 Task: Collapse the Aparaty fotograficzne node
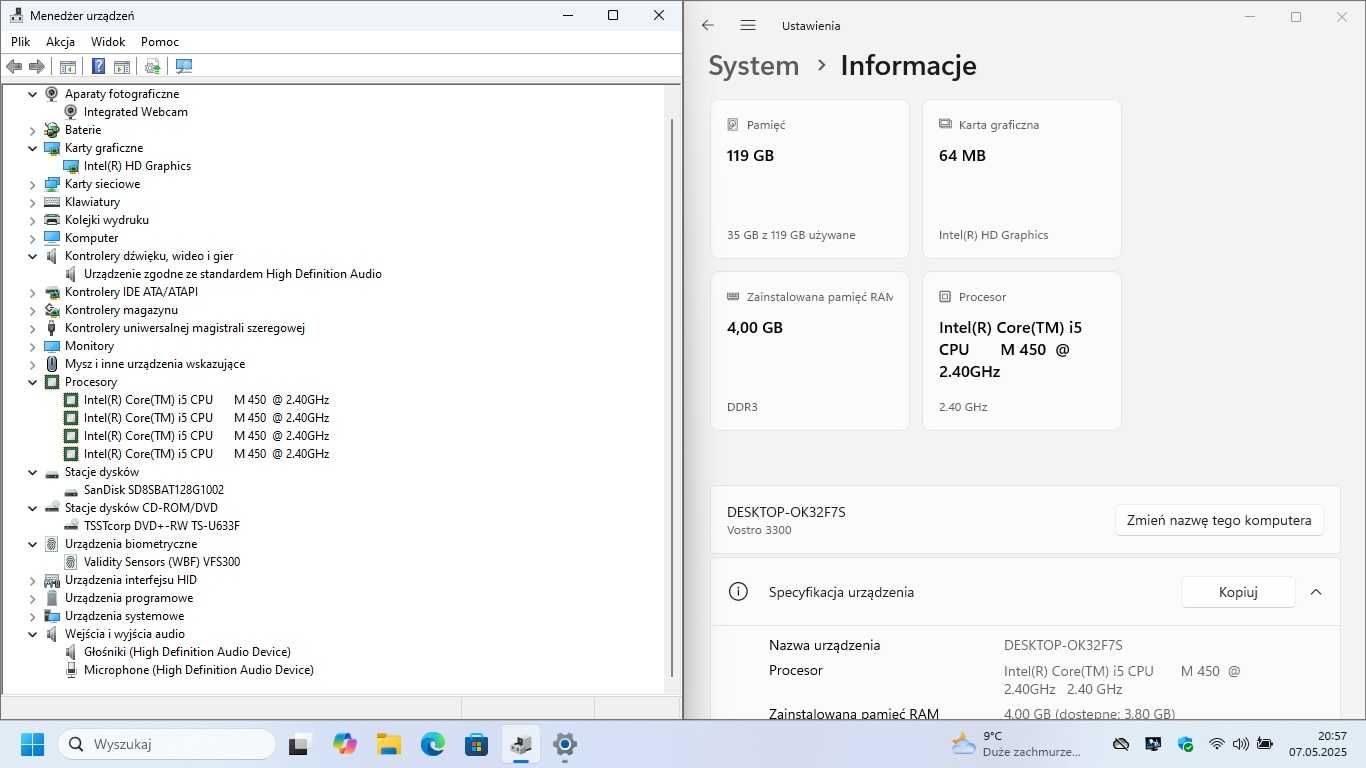32,94
